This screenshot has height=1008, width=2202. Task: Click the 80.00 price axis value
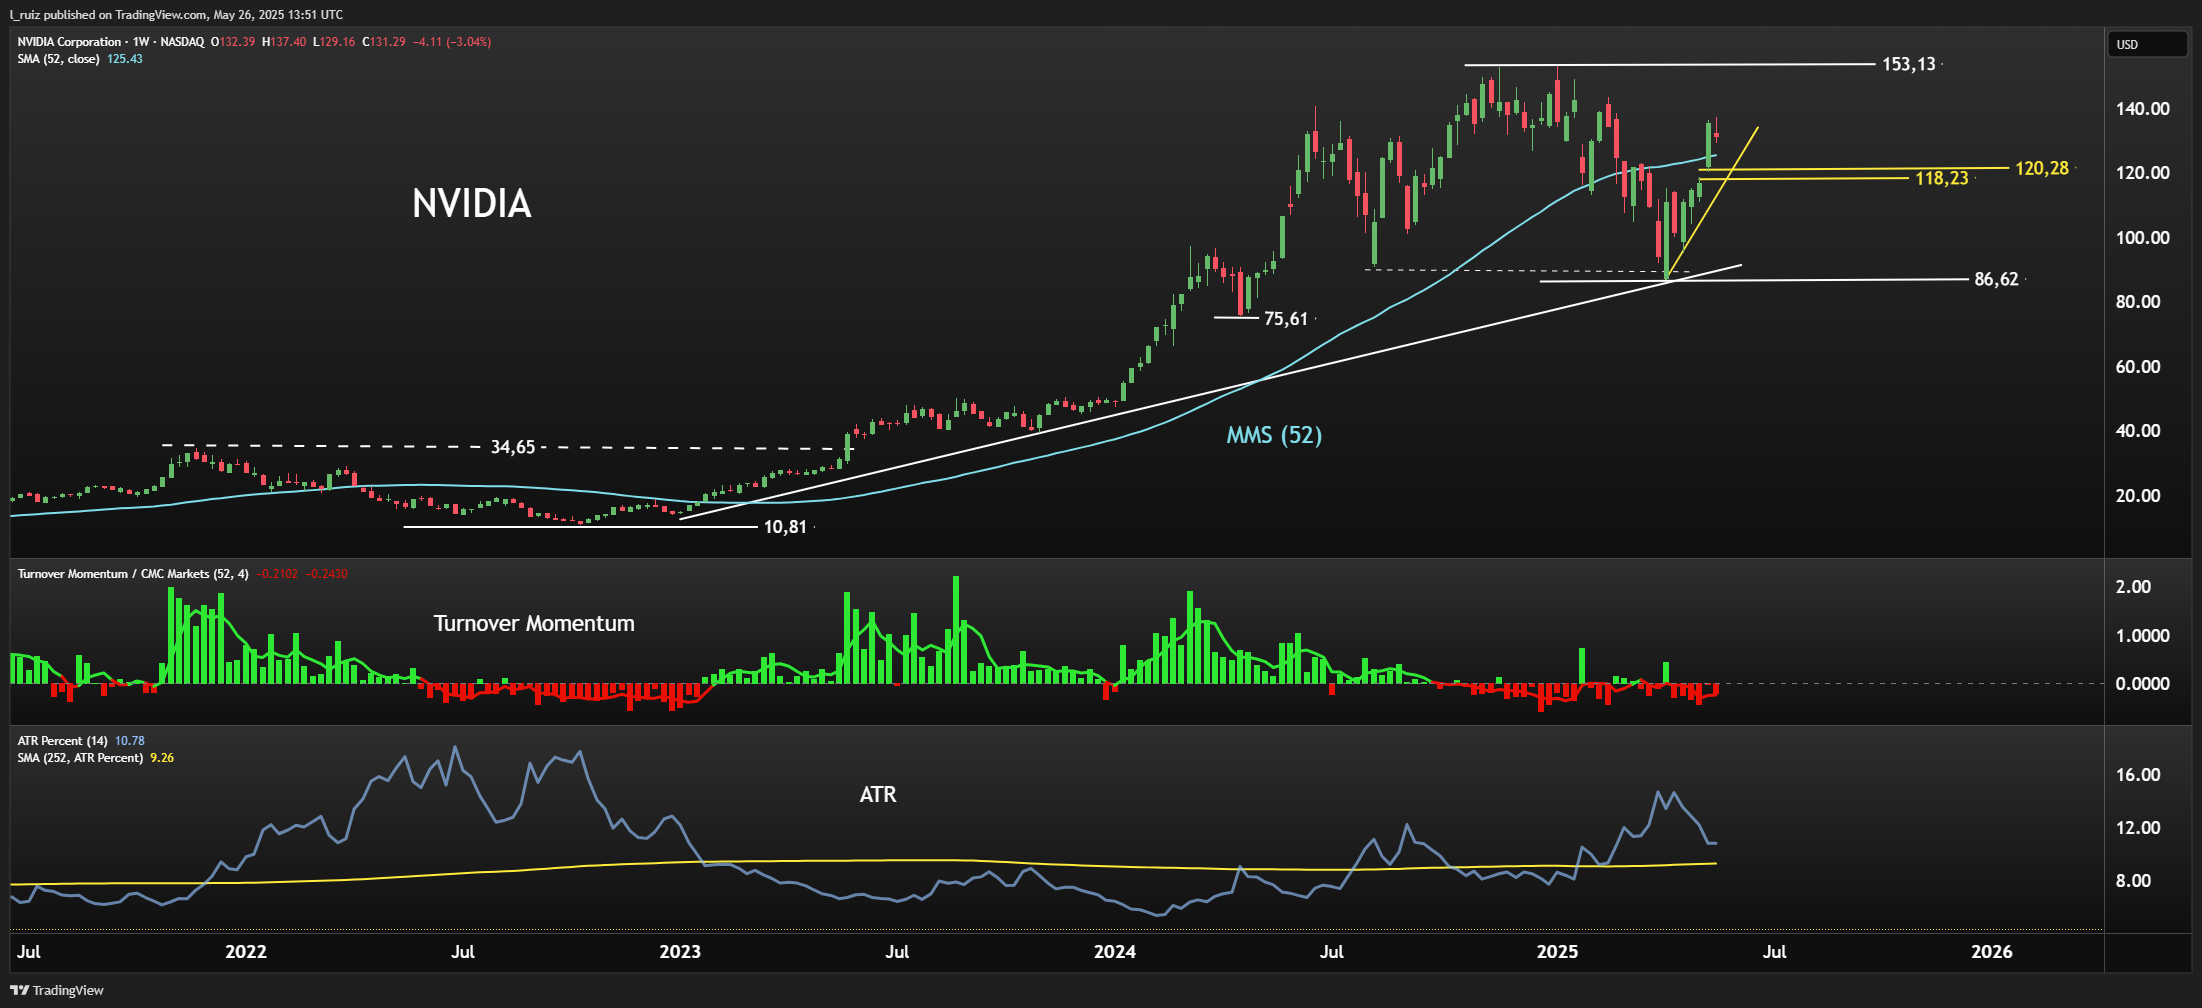2138,302
